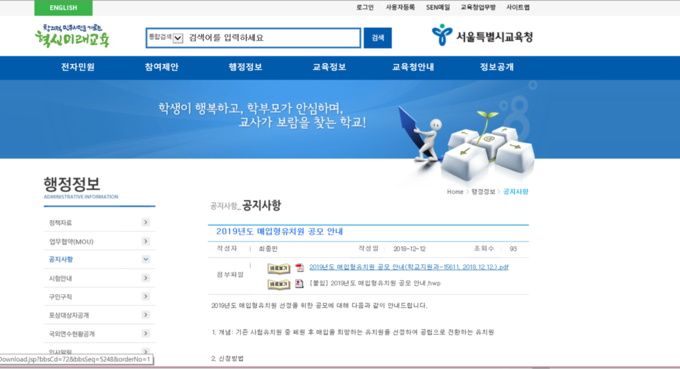The image size is (680, 369).
Task: Click the view count 93
Action: [x=513, y=249]
